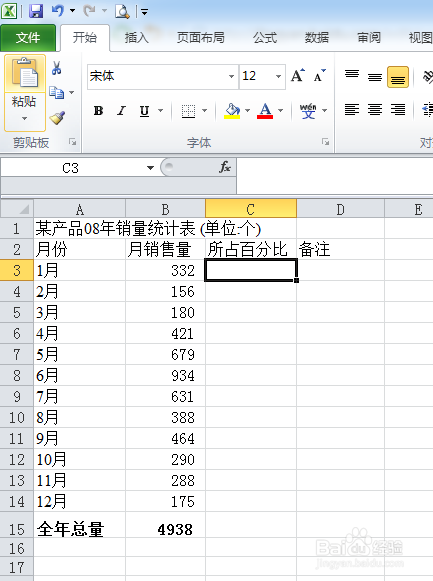Toggle bottom vertical alignment

[398, 77]
